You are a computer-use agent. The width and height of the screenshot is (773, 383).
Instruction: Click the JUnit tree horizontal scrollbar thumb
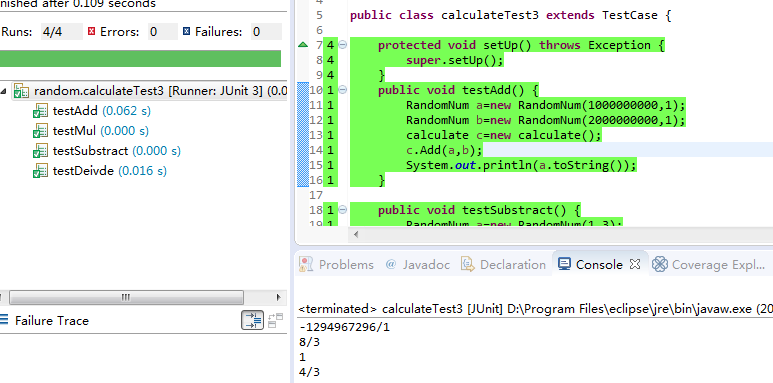click(x=126, y=297)
